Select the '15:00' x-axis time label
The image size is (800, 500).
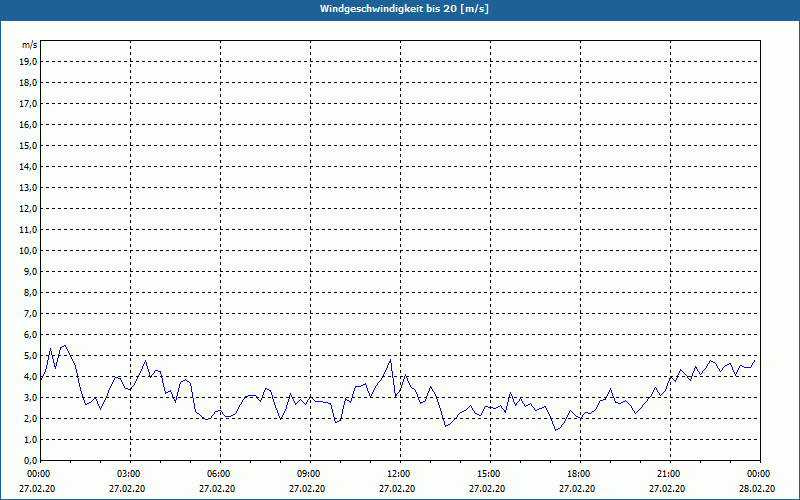tap(489, 474)
